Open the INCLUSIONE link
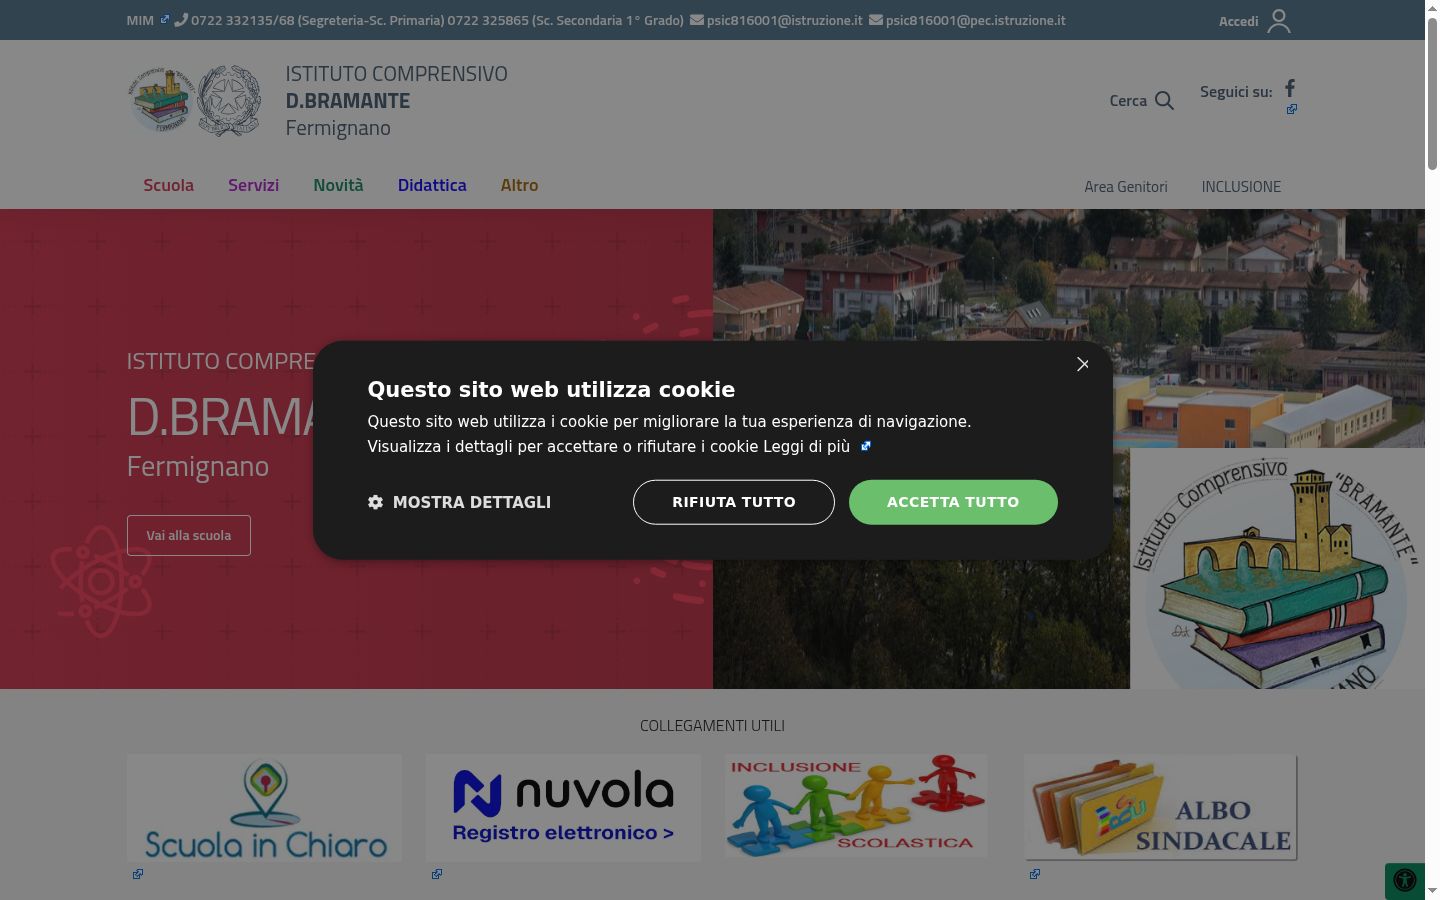 pos(1241,187)
